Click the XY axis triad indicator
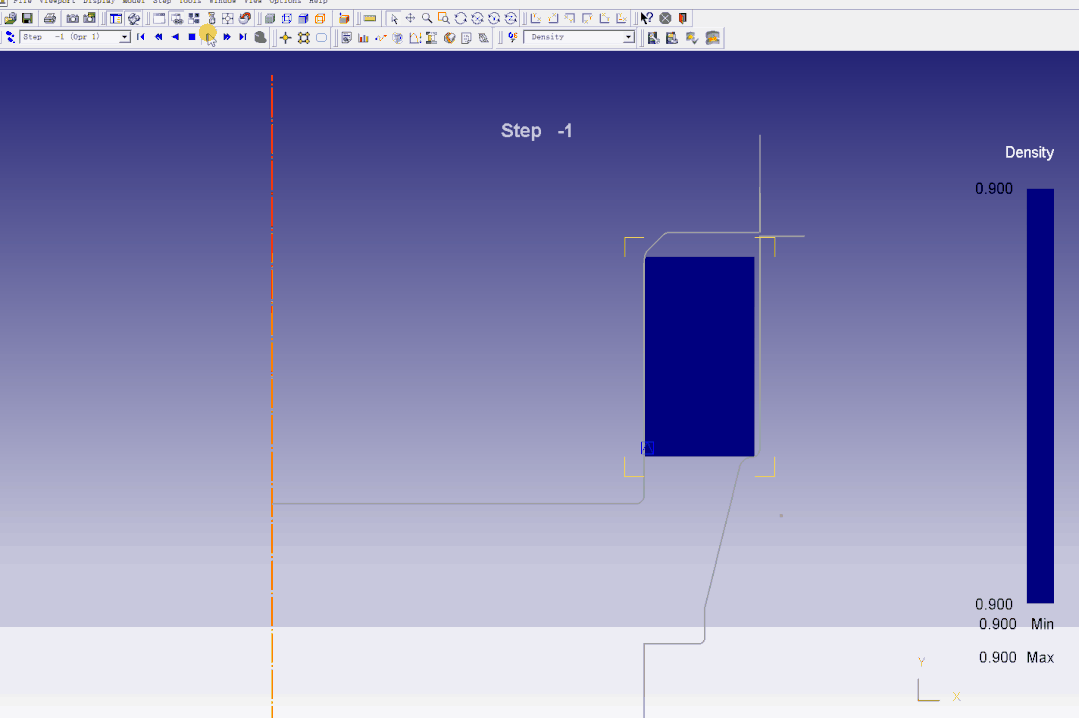1079x718 pixels. [x=939, y=681]
